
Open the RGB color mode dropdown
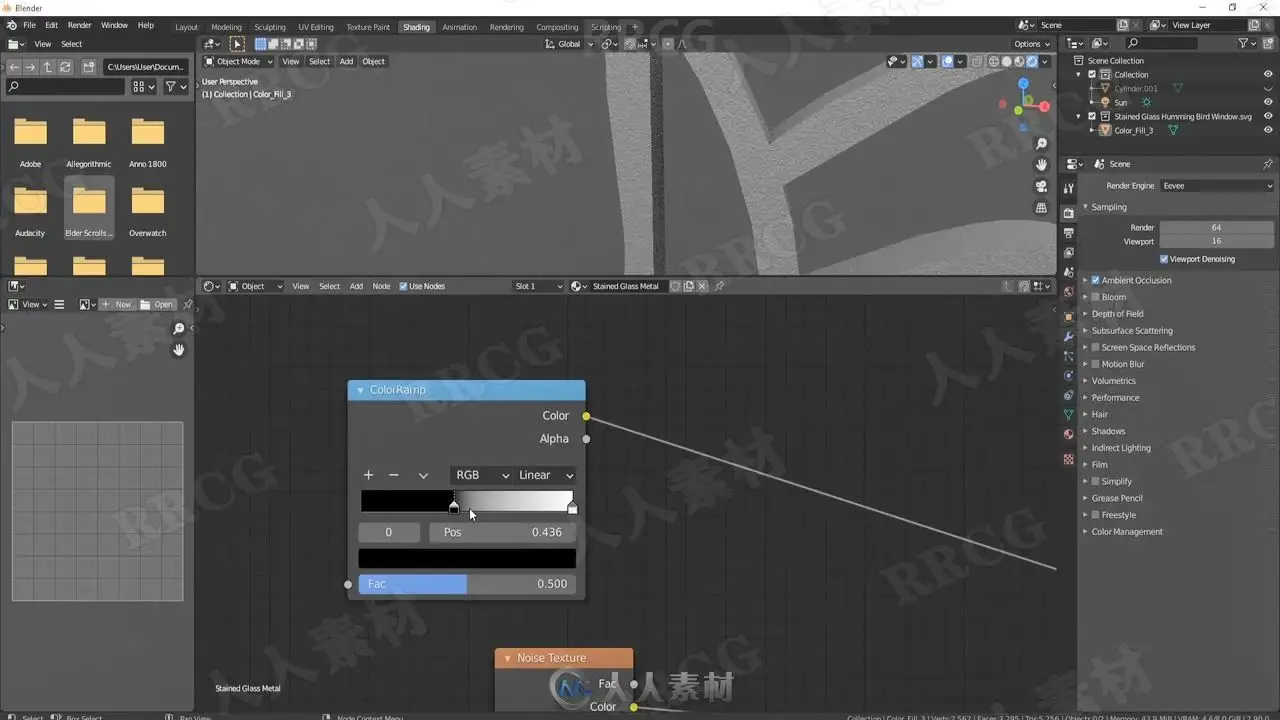tap(481, 475)
